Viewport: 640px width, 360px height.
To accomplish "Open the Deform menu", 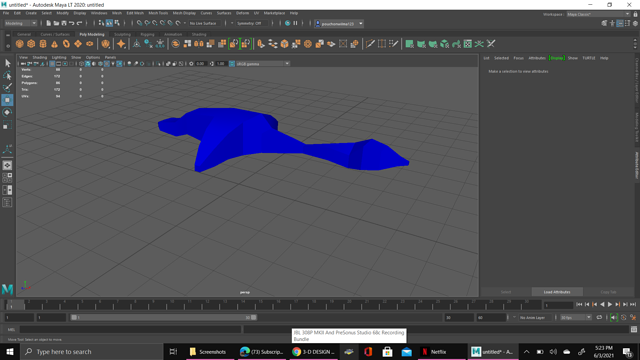I will pyautogui.click(x=242, y=13).
